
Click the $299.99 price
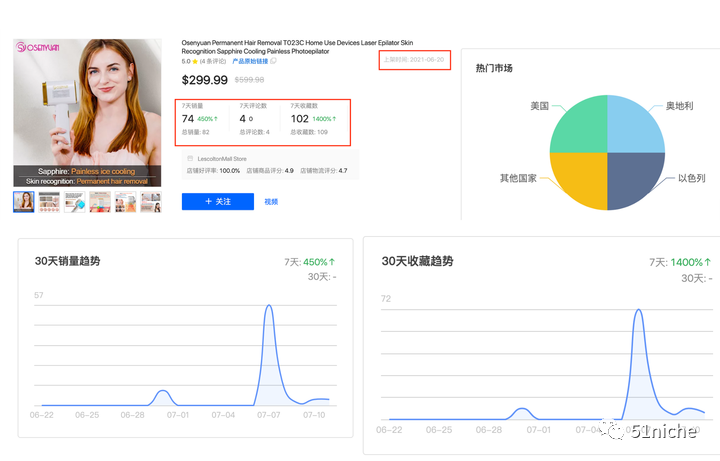204,80
